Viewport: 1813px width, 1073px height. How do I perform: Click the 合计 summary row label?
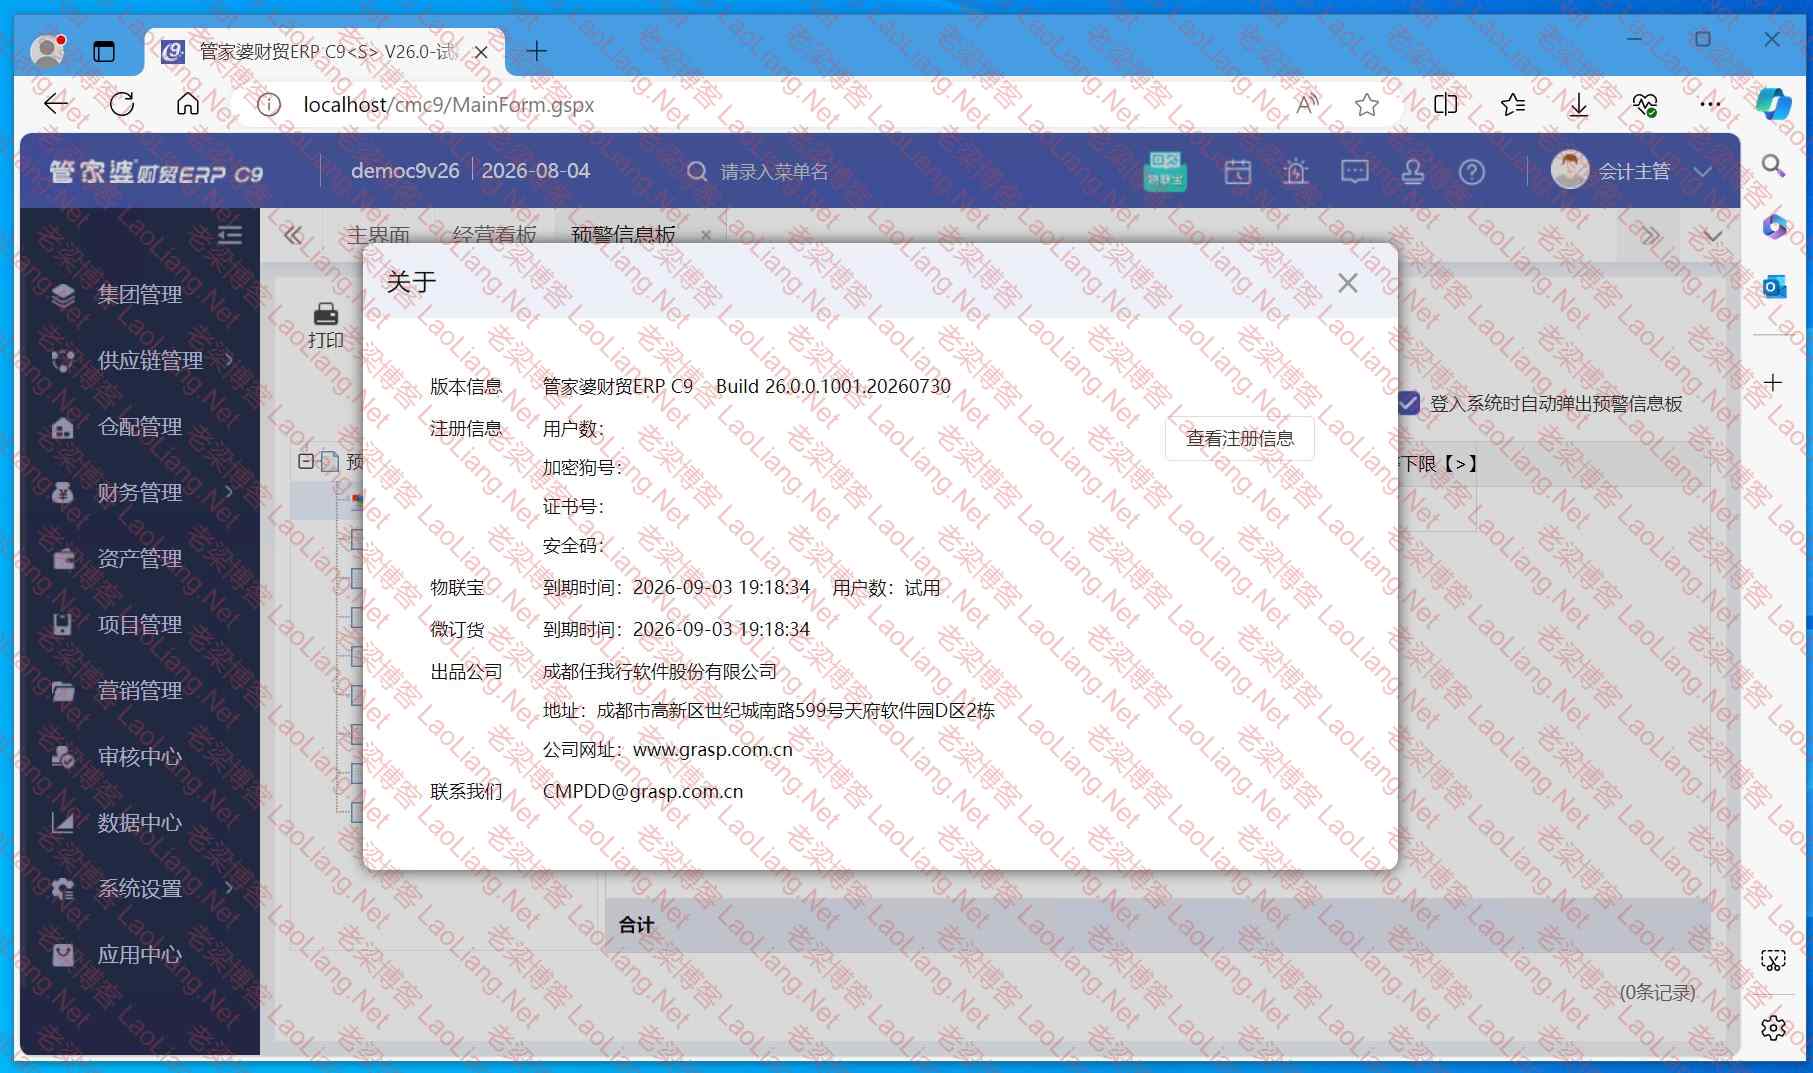636,925
